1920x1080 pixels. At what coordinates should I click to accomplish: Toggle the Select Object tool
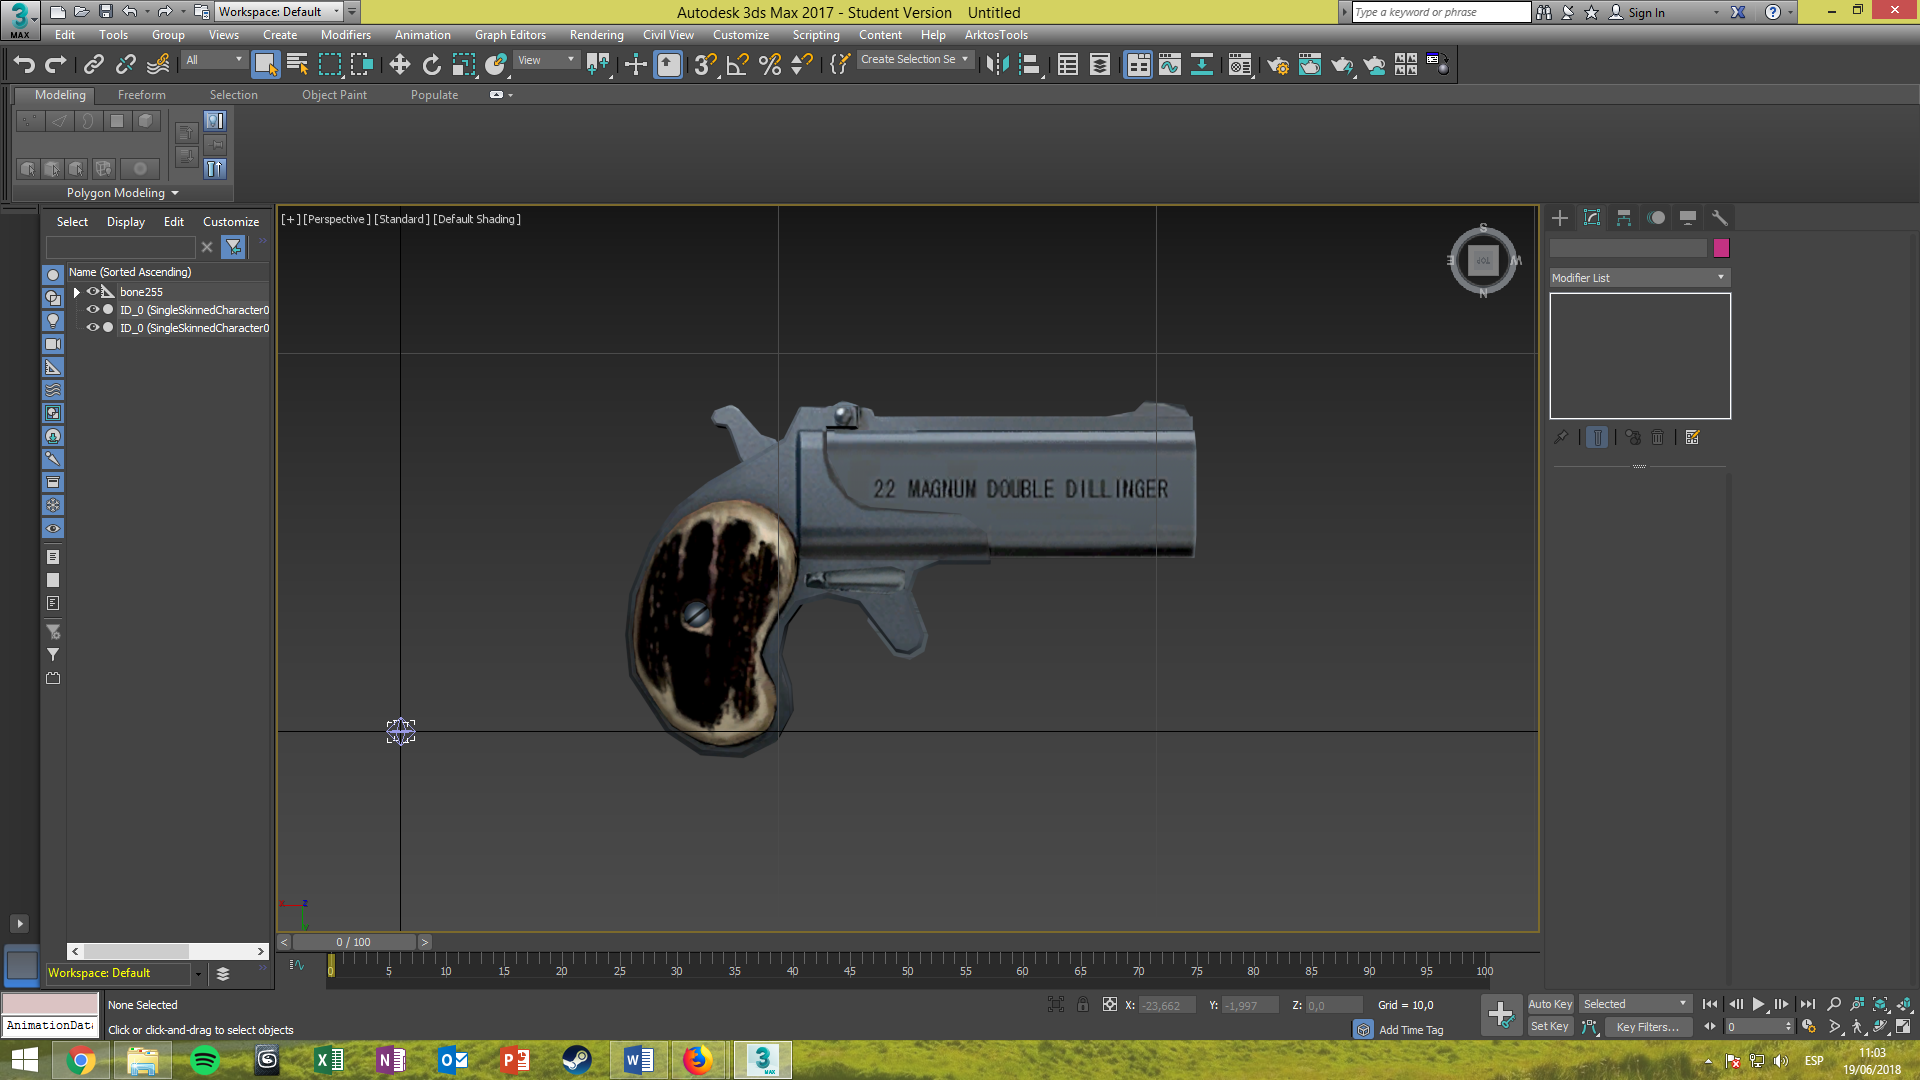tap(265, 65)
